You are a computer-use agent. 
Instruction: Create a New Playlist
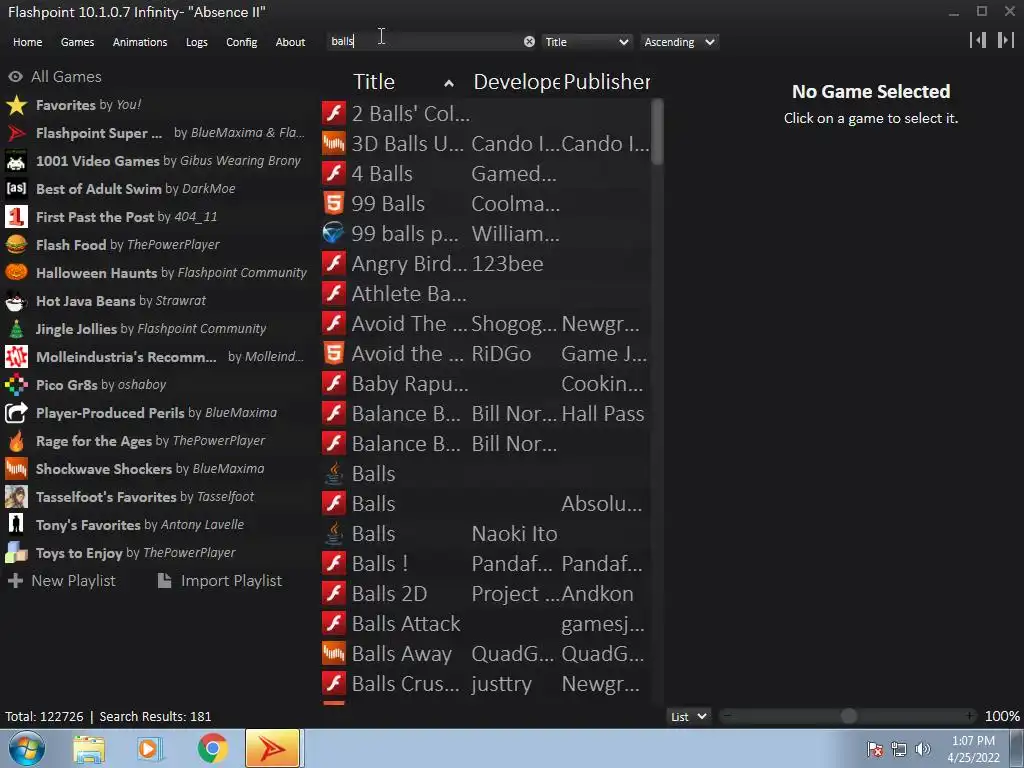pos(61,581)
